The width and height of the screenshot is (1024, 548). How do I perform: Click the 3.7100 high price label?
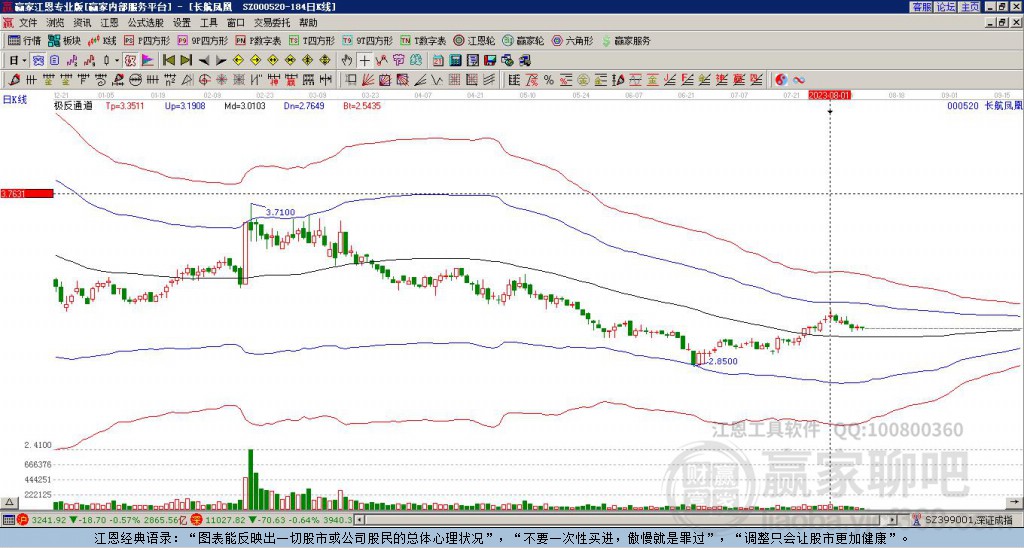coord(280,212)
